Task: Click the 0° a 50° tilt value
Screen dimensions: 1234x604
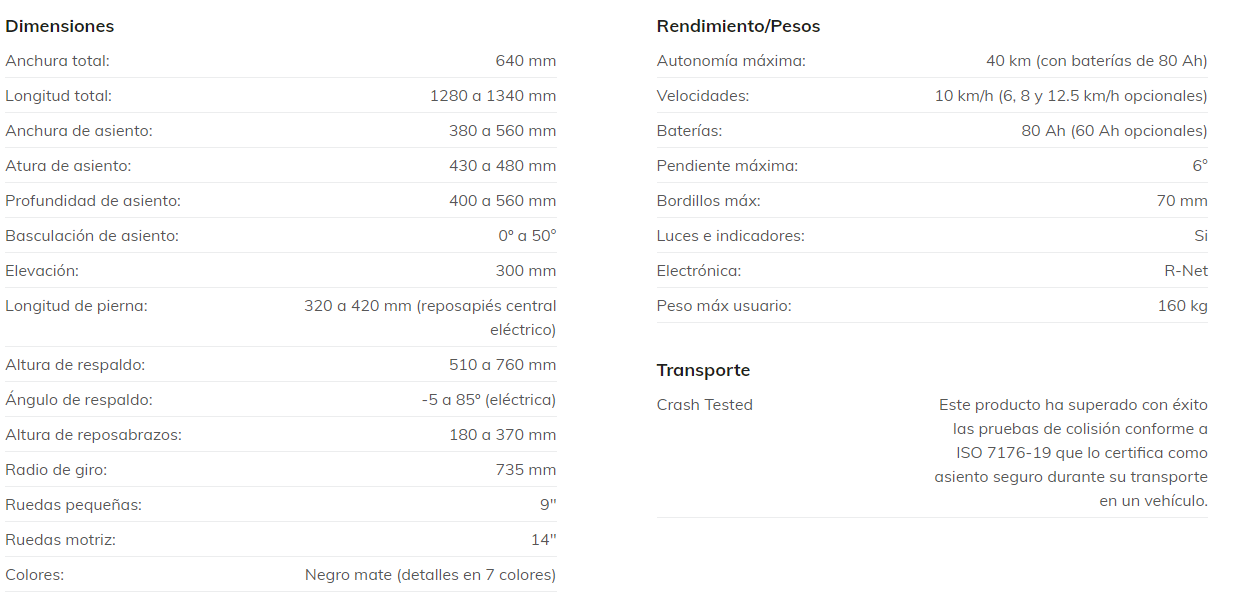Action: click(527, 236)
